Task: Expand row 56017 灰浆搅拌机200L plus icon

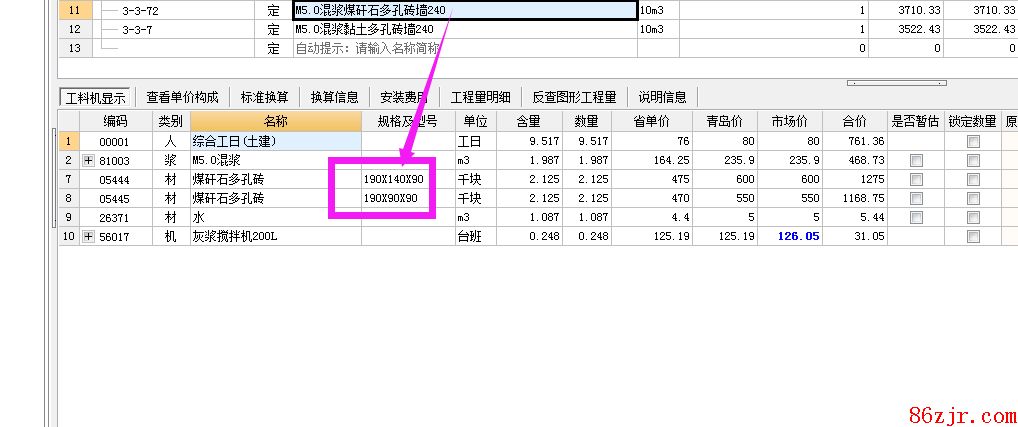Action: tap(88, 236)
